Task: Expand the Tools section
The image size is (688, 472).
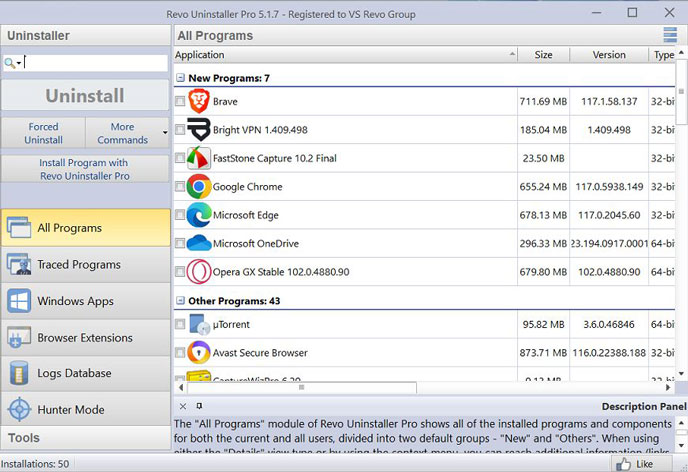Action: pos(86,437)
